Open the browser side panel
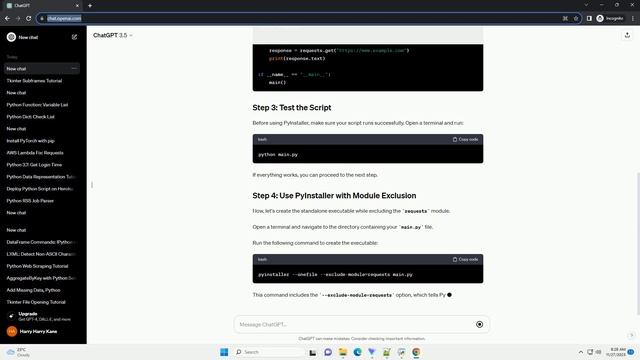The image size is (640, 360). click(x=589, y=18)
